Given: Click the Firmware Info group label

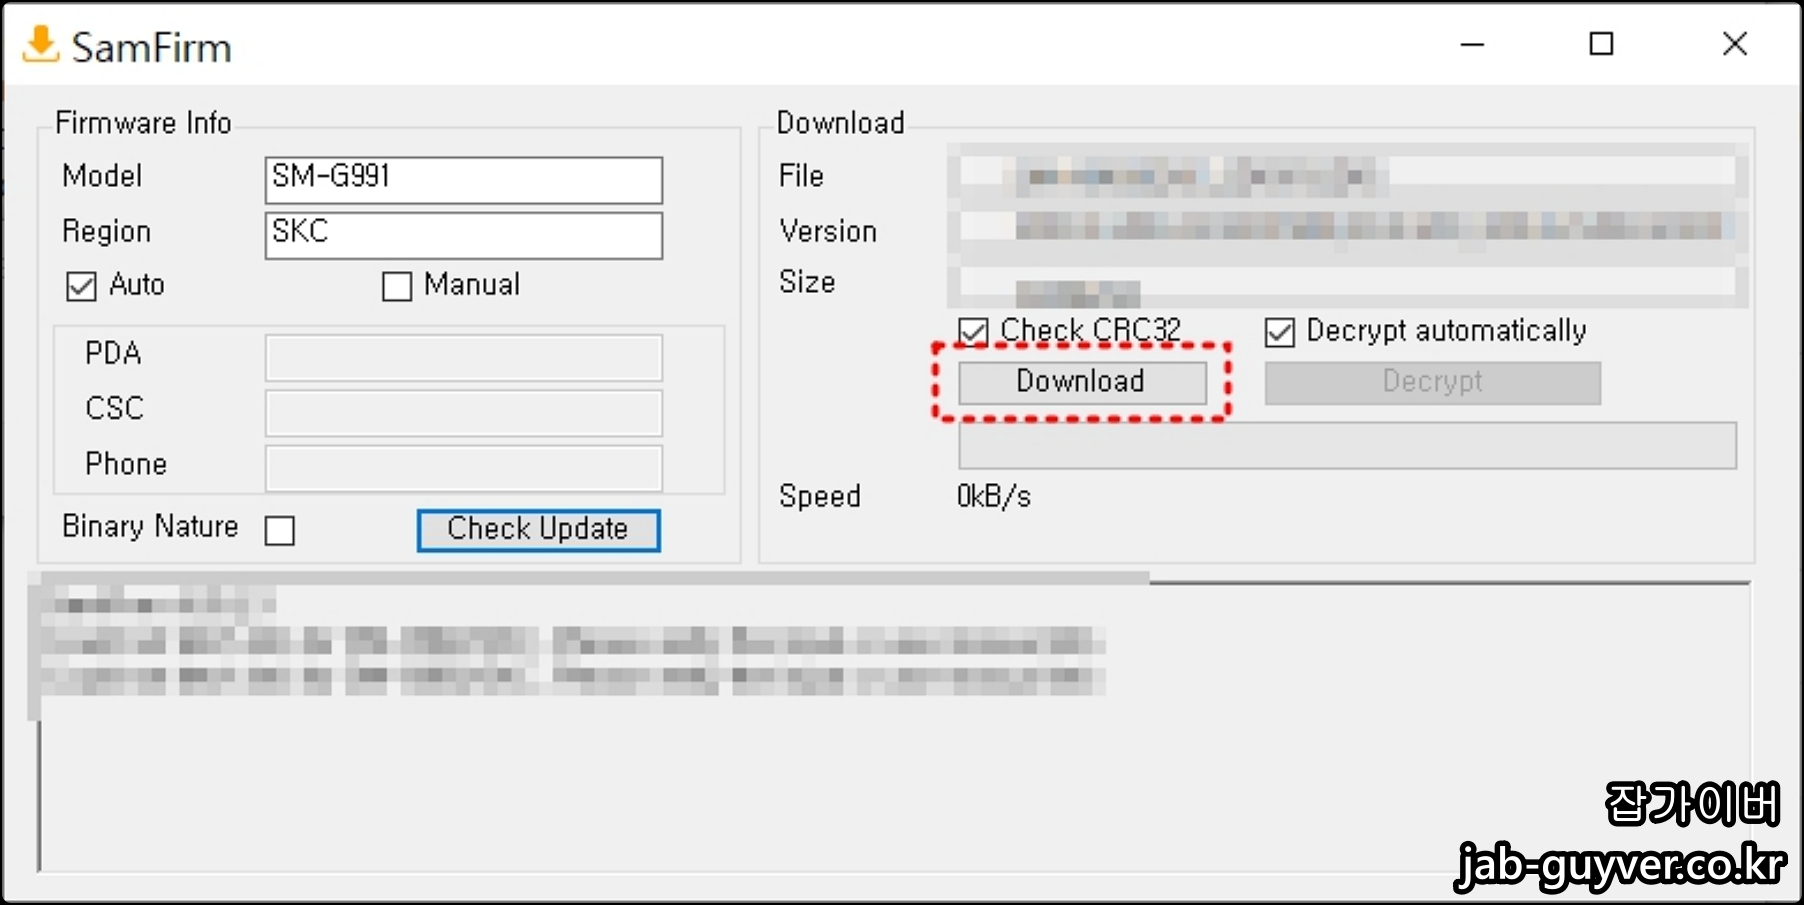Looking at the screenshot, I should pos(143,123).
